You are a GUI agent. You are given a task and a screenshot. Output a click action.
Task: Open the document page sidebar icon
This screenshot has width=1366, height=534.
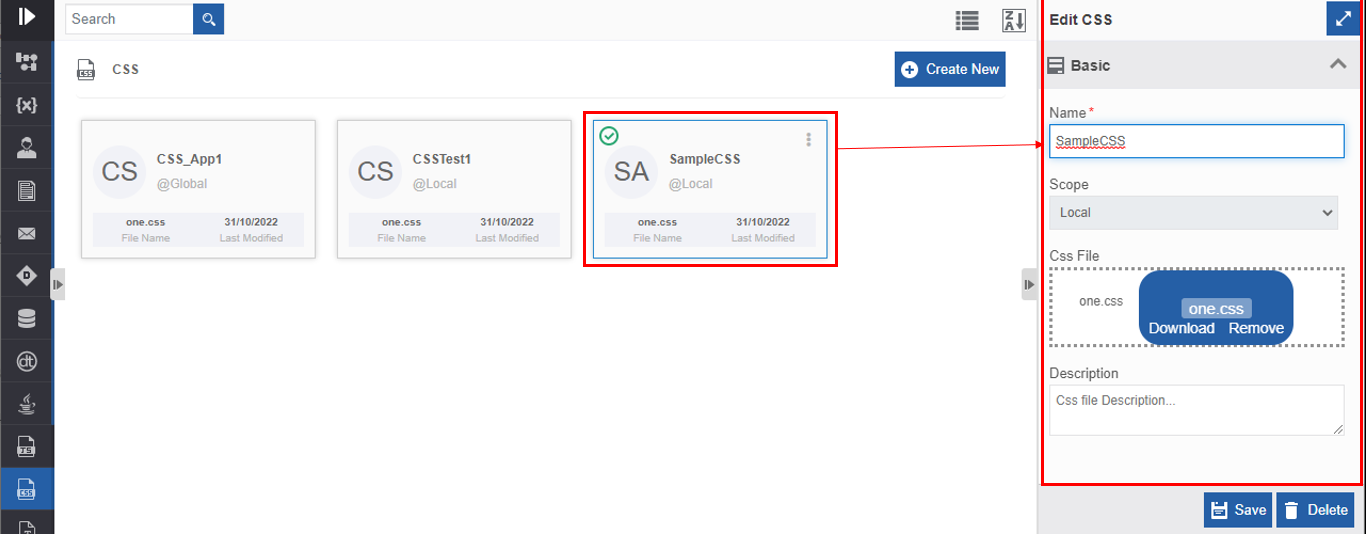tap(27, 191)
